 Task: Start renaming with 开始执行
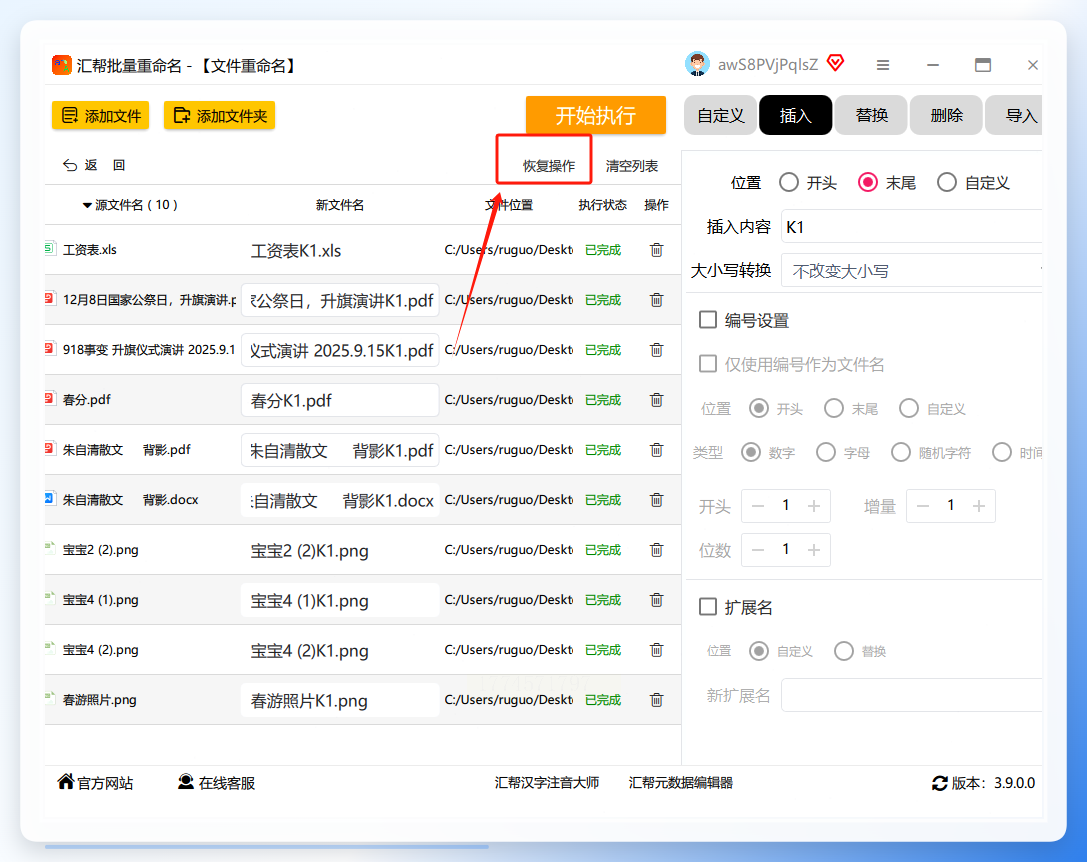point(595,115)
